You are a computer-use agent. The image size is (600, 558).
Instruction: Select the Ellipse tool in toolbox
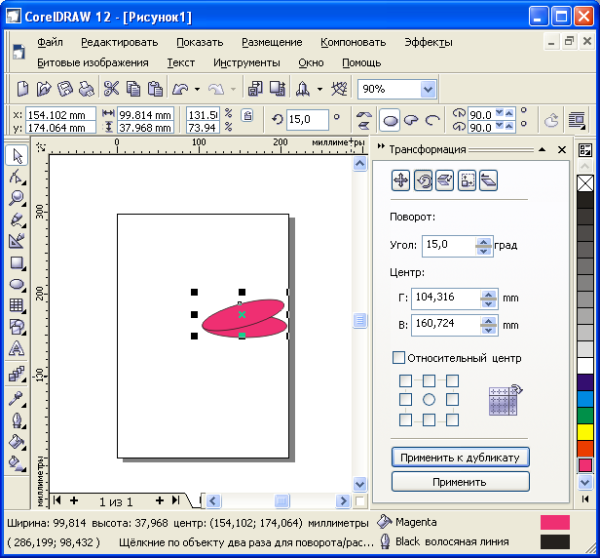click(x=16, y=284)
